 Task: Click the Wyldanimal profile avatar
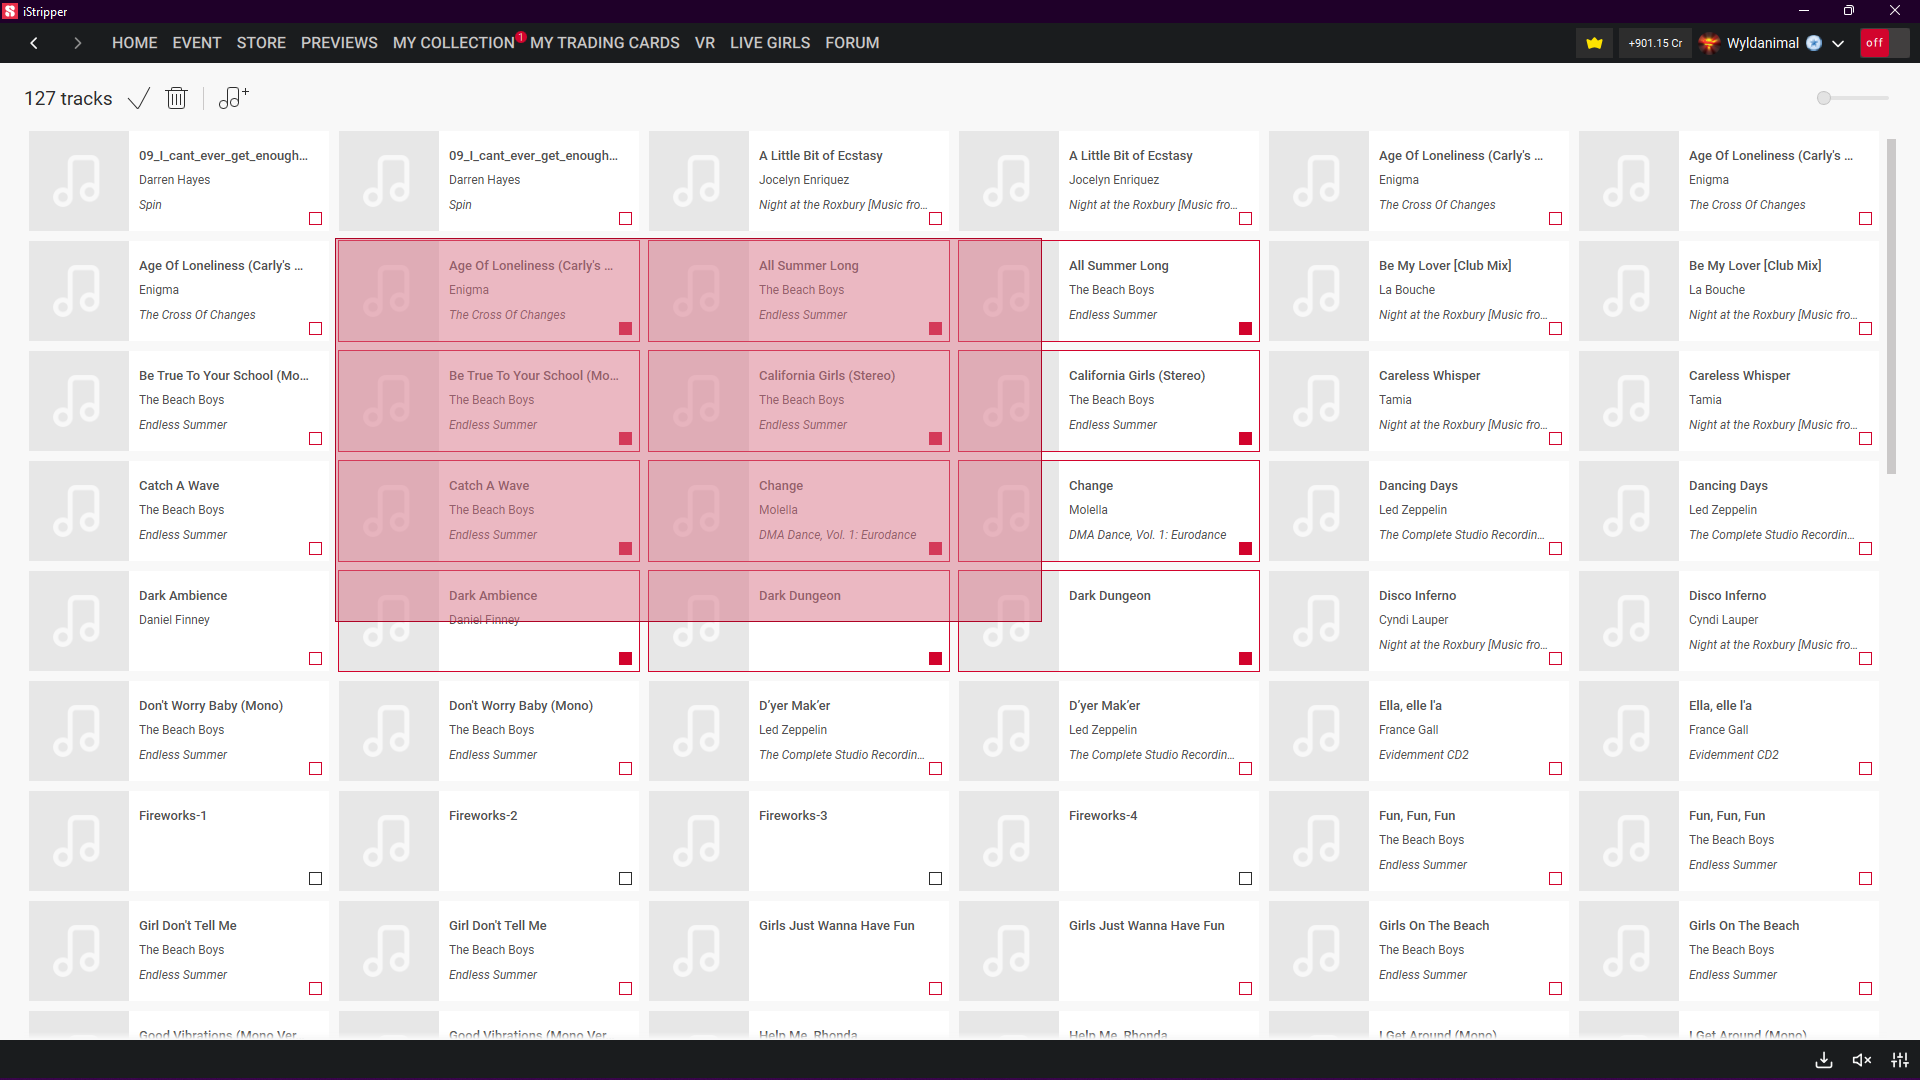[1709, 43]
